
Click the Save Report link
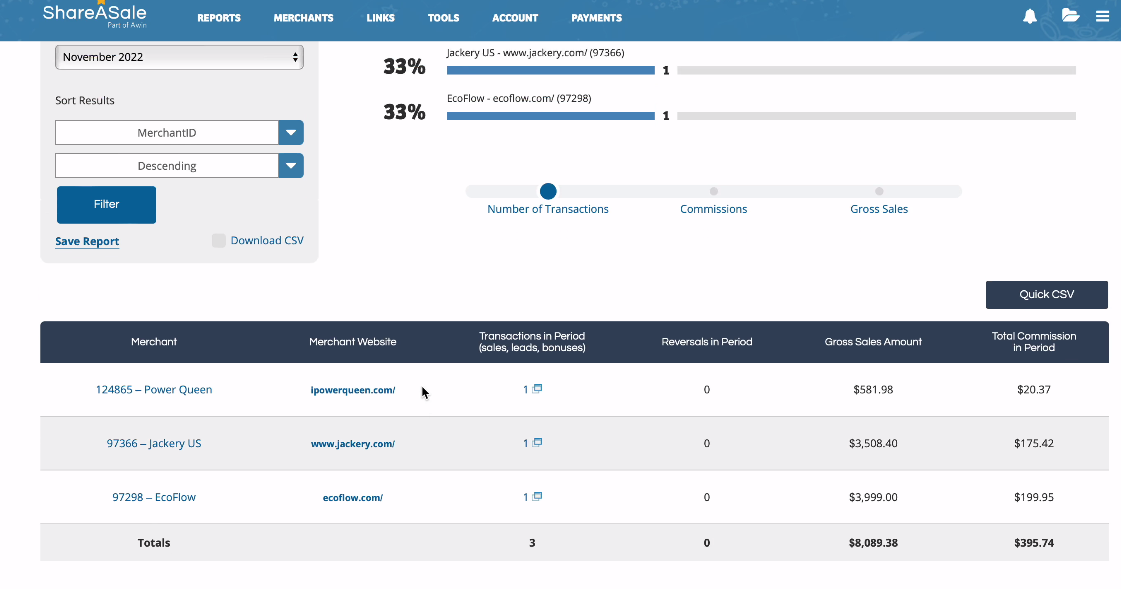pos(87,242)
